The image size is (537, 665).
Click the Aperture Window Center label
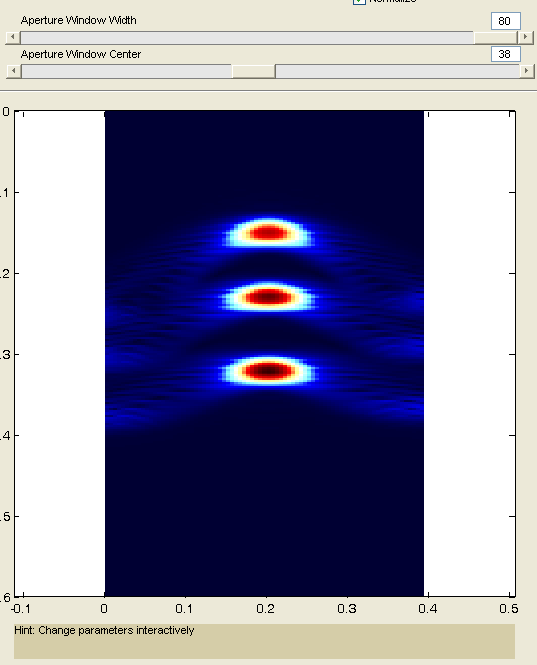point(81,54)
